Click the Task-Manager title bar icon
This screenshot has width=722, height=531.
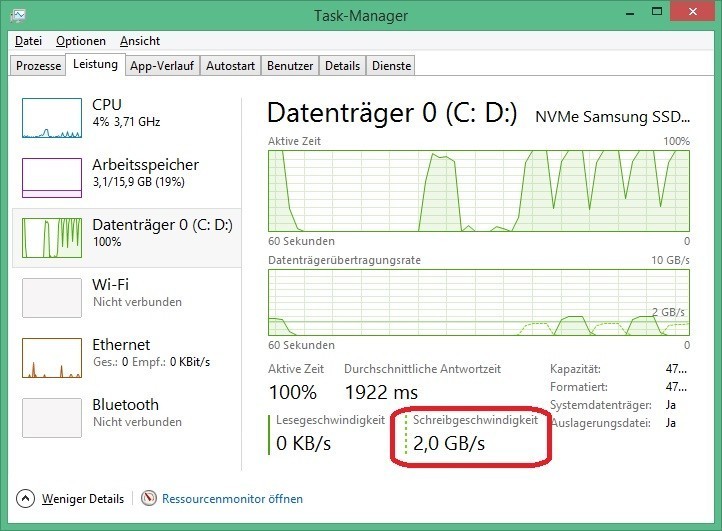(x=18, y=15)
